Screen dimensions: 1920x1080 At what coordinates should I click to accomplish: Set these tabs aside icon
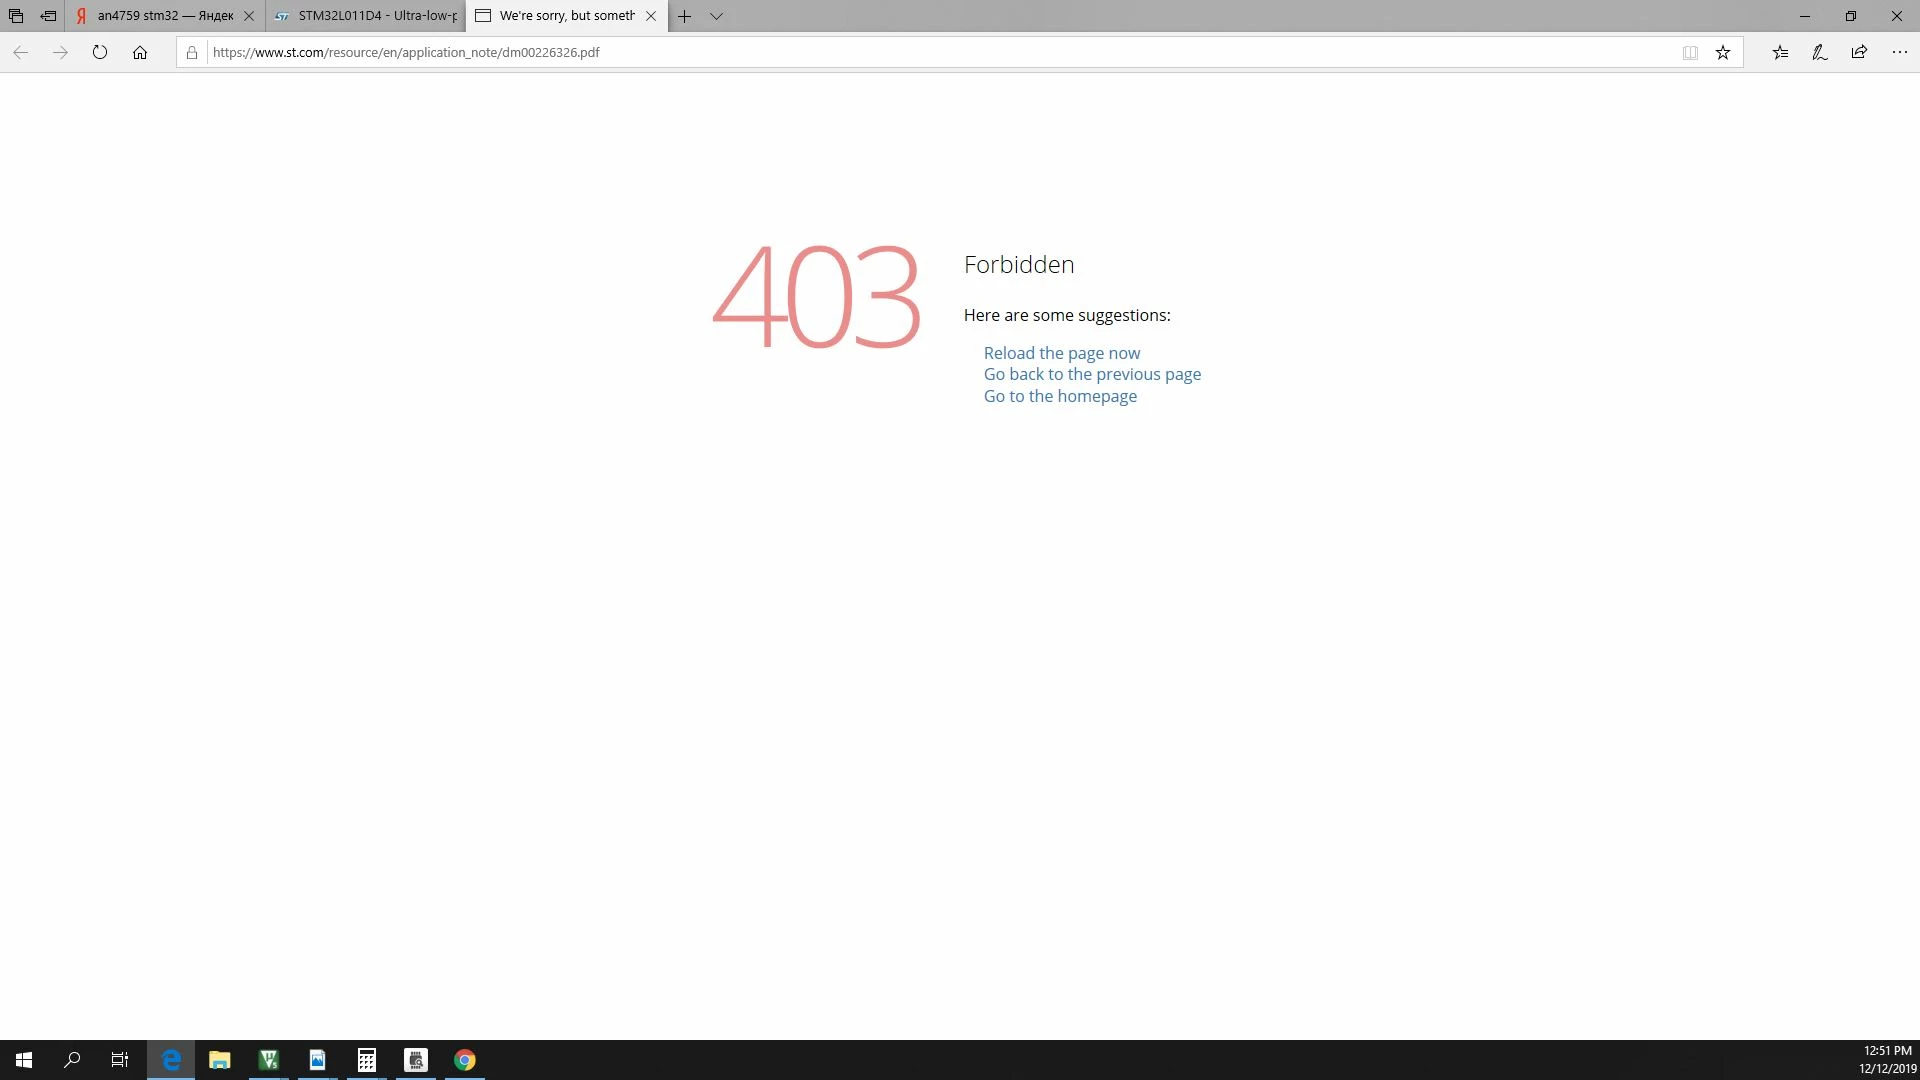(x=48, y=16)
